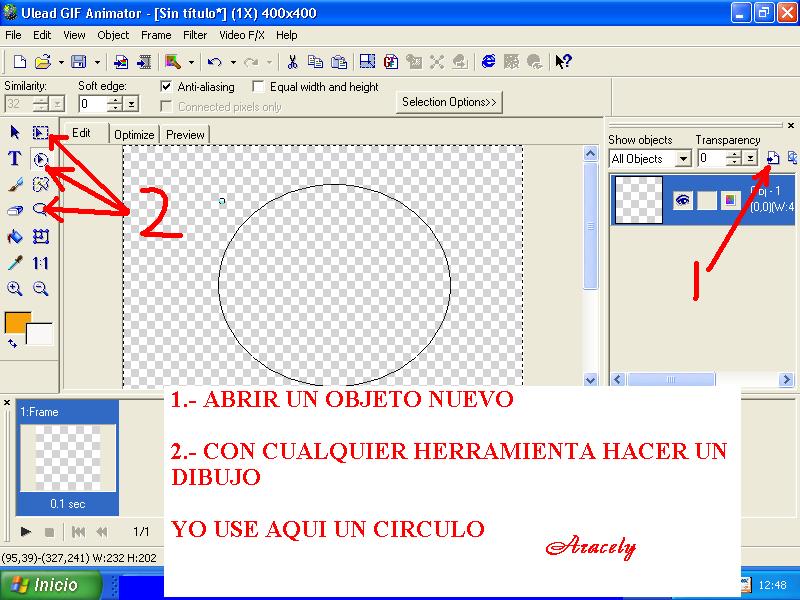This screenshot has height=600, width=800.
Task: Click the insert new blank object icon
Action: (x=773, y=158)
